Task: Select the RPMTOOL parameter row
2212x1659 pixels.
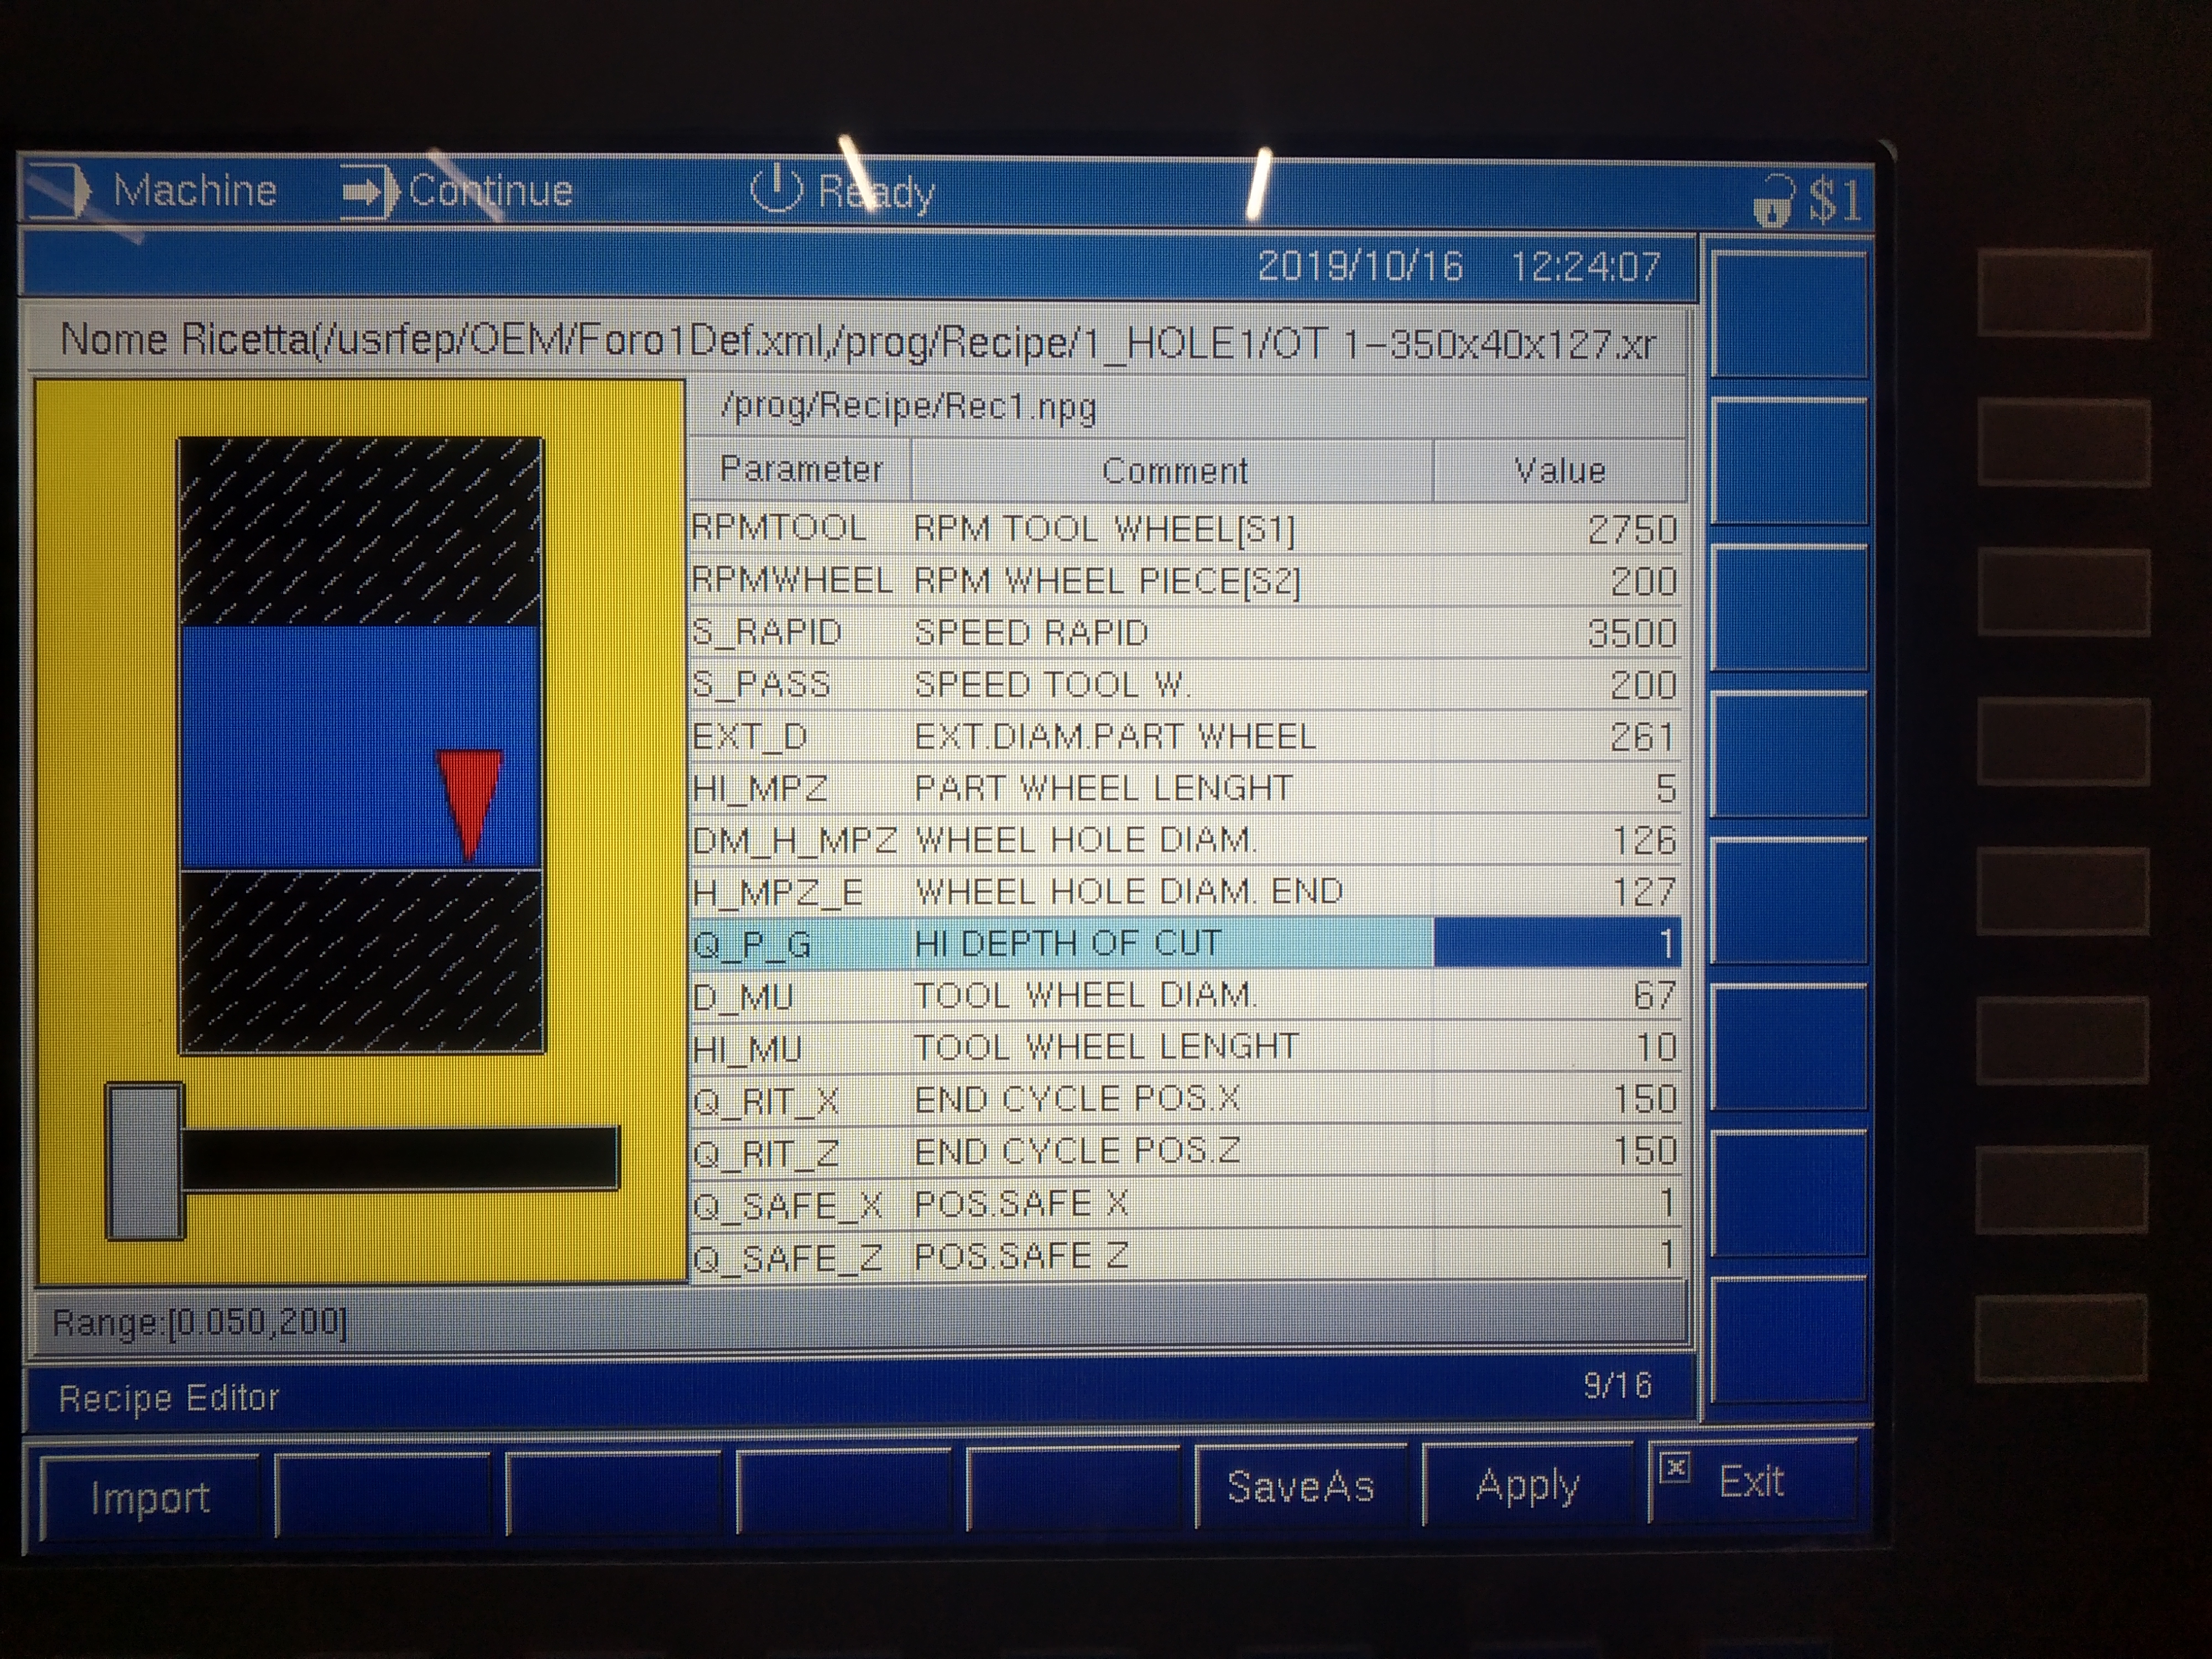Action: click(1186, 529)
